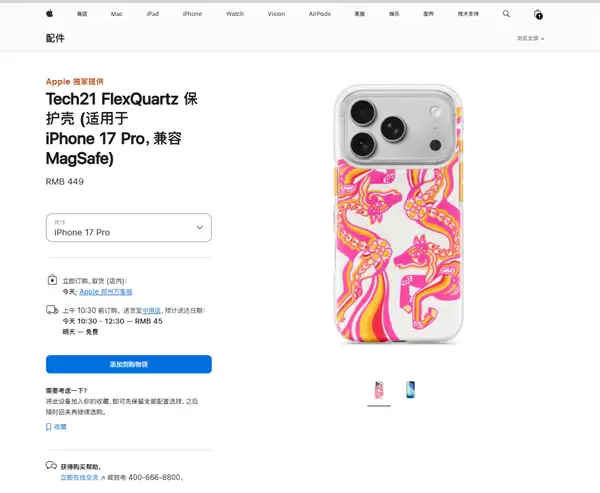This screenshot has width=600, height=493.
Task: Click the large phone case product image
Action: click(x=395, y=215)
